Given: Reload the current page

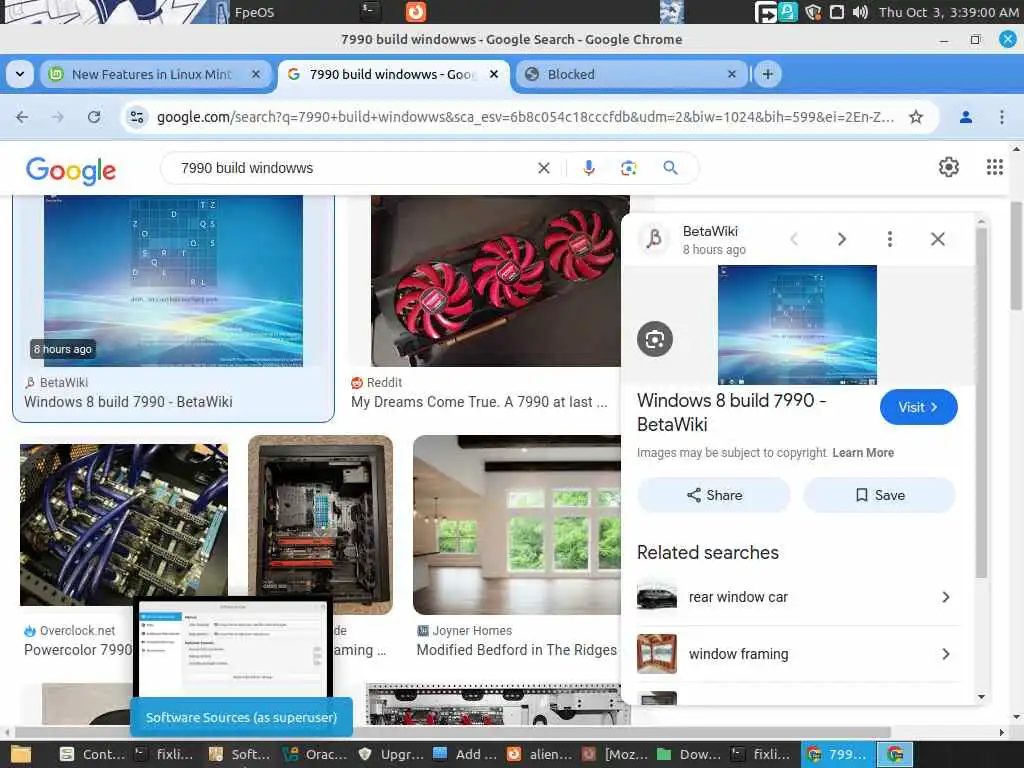Looking at the screenshot, I should 94,117.
